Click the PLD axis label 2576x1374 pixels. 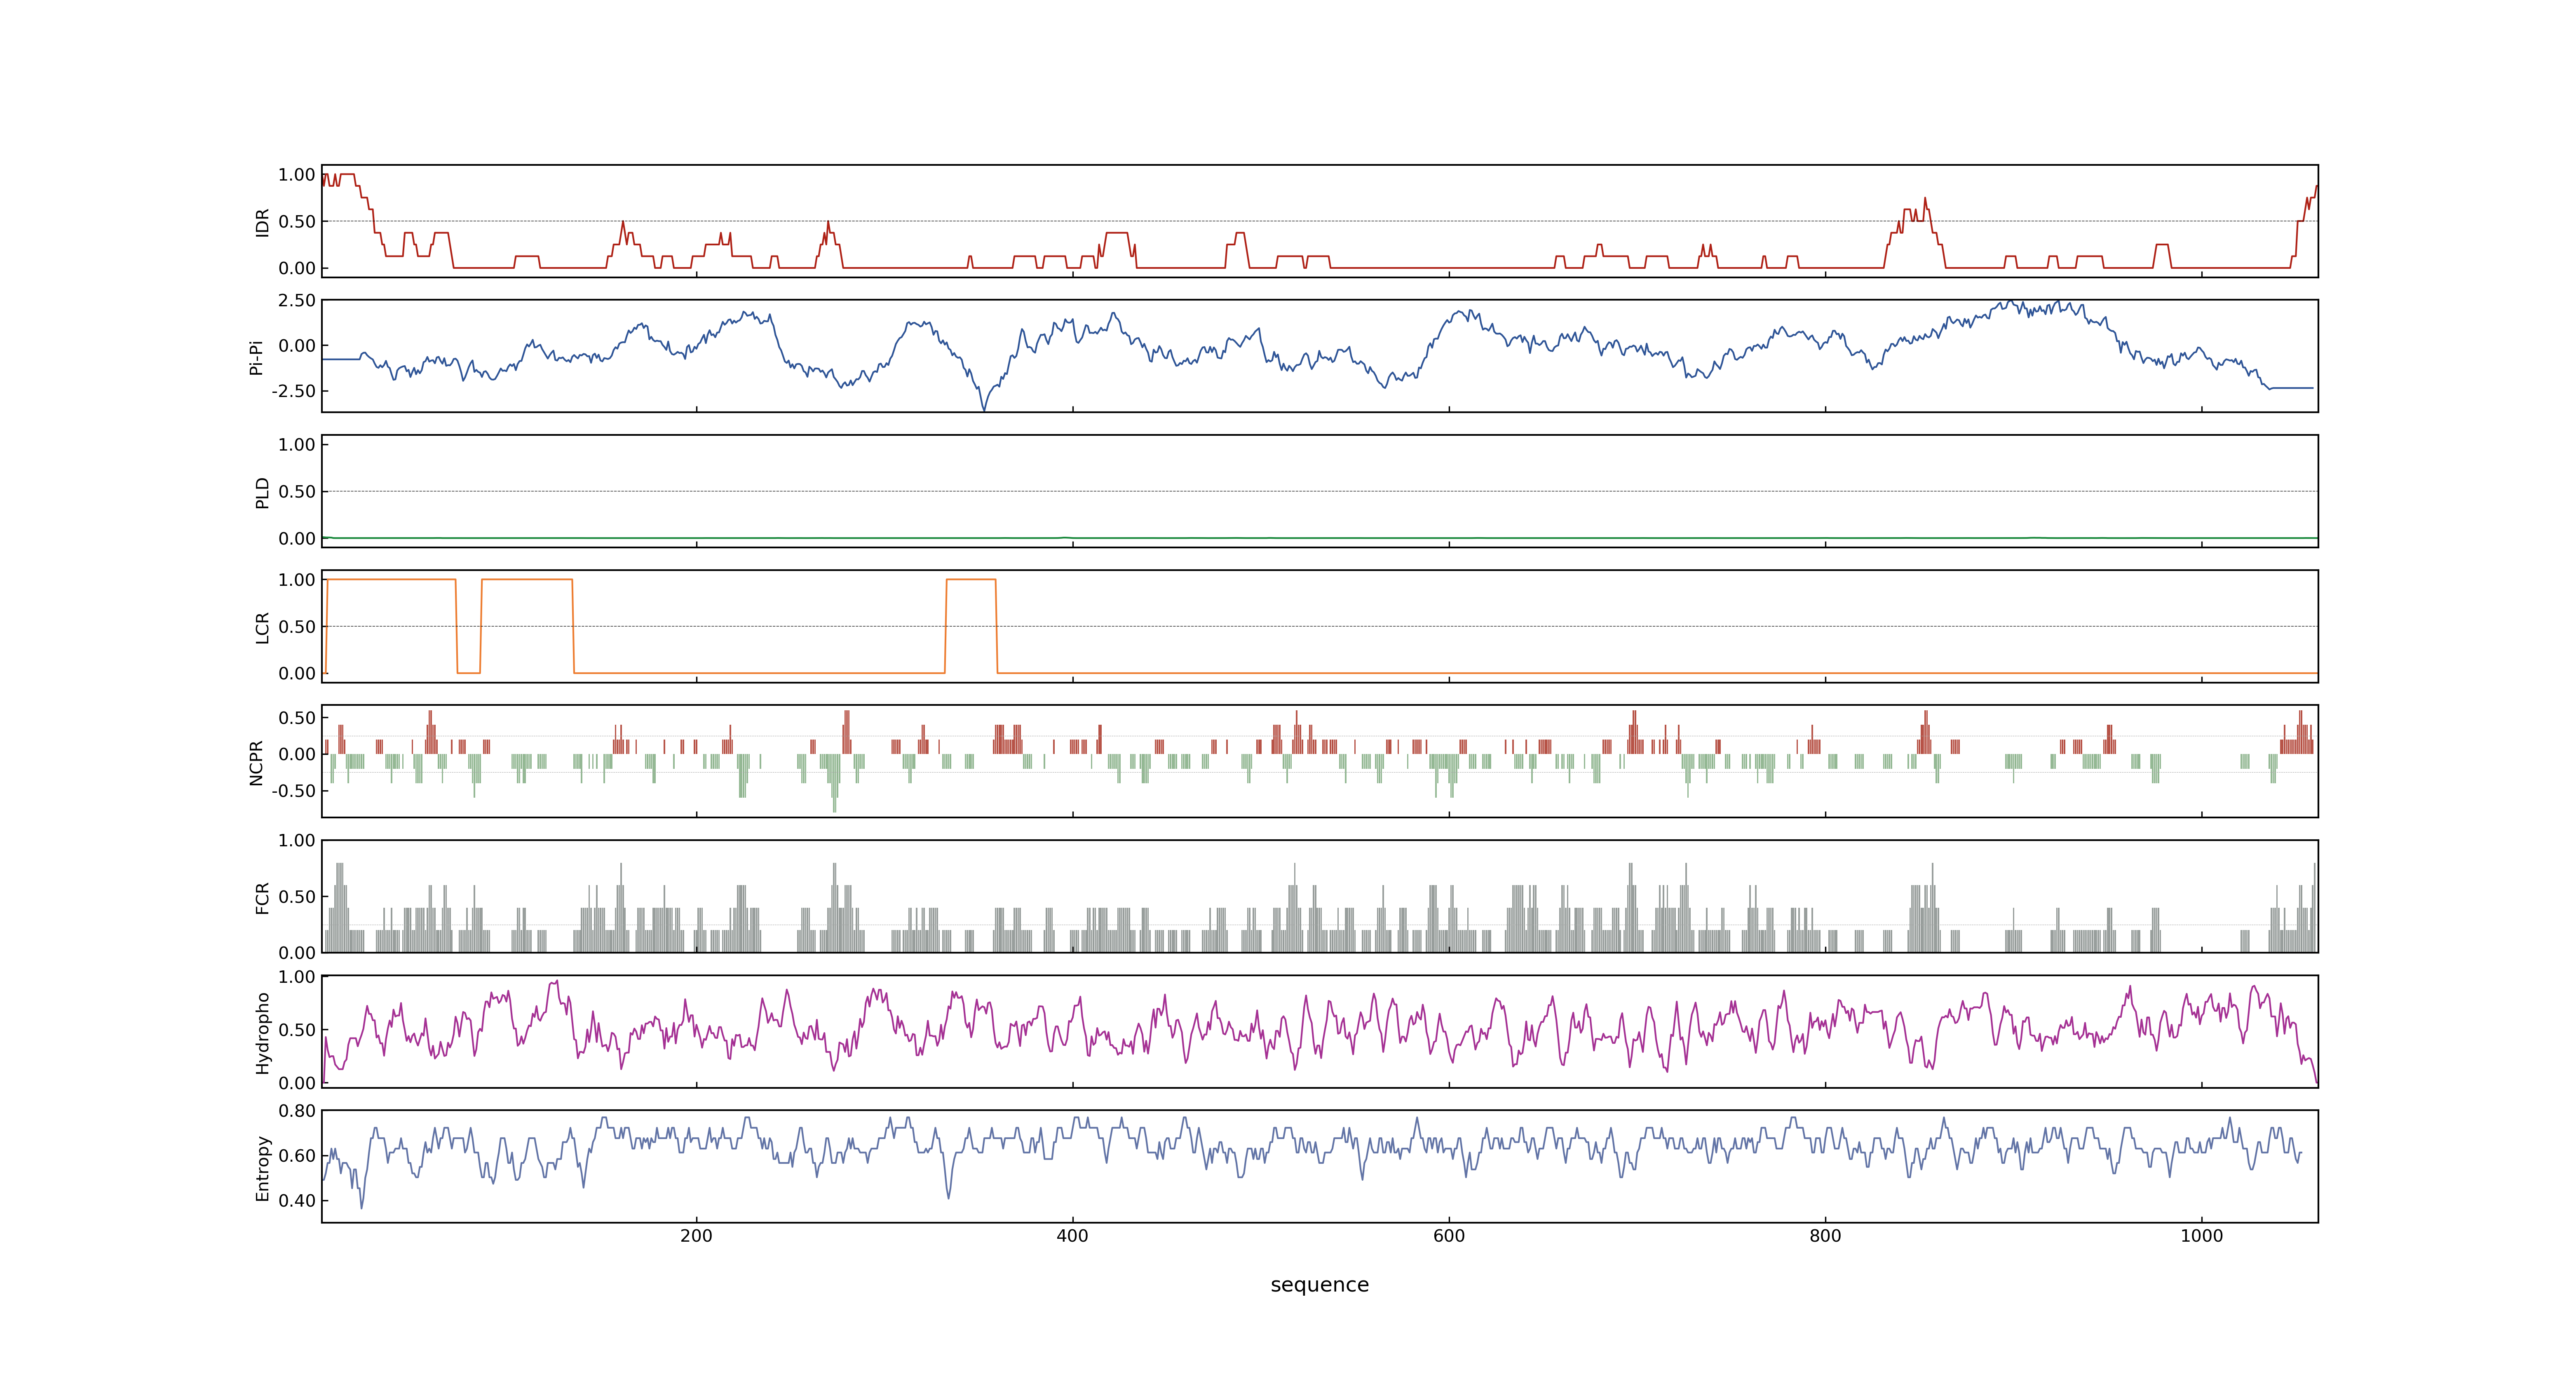(263, 492)
